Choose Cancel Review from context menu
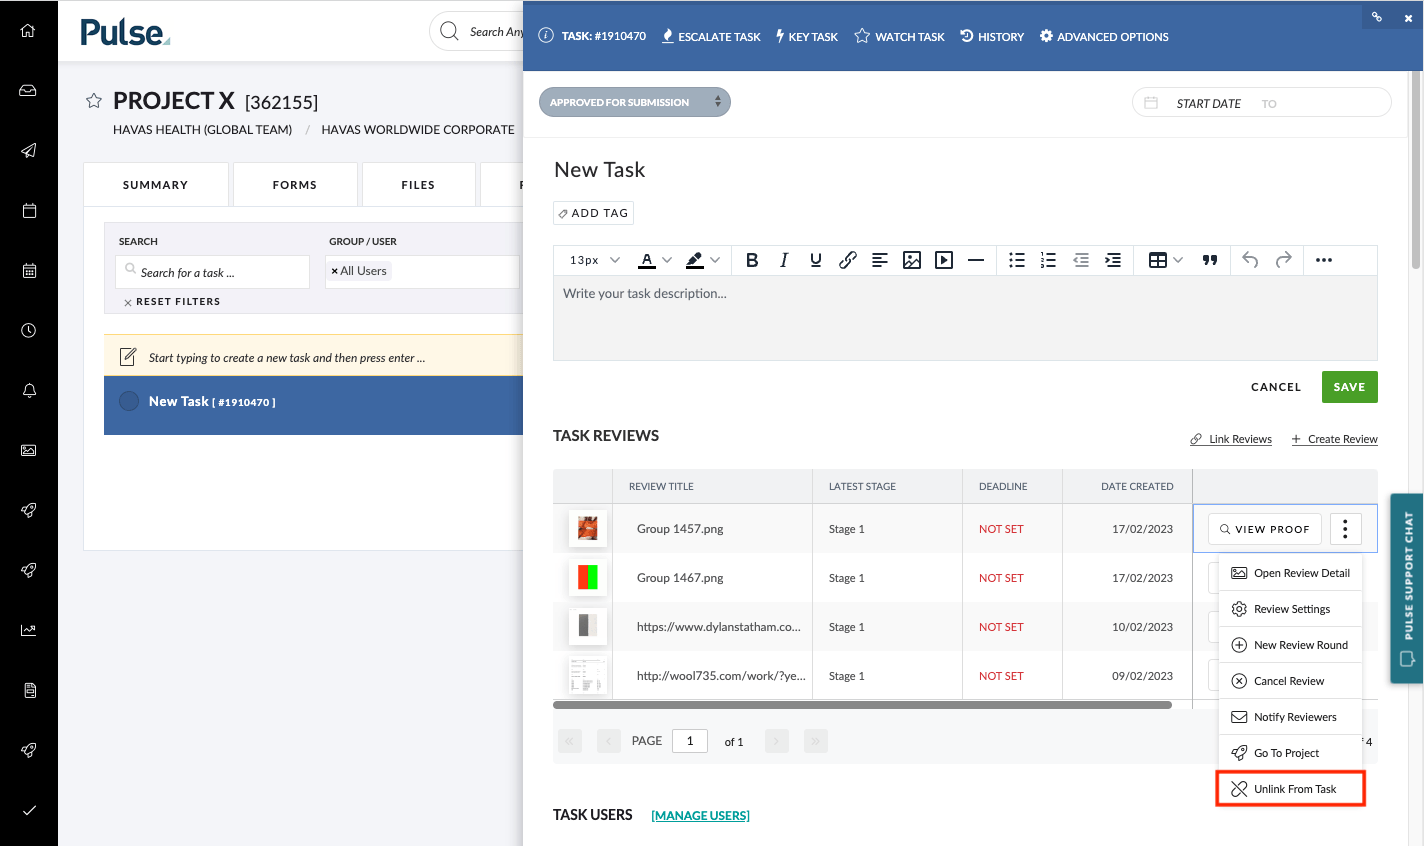This screenshot has height=846, width=1424. tap(1290, 681)
